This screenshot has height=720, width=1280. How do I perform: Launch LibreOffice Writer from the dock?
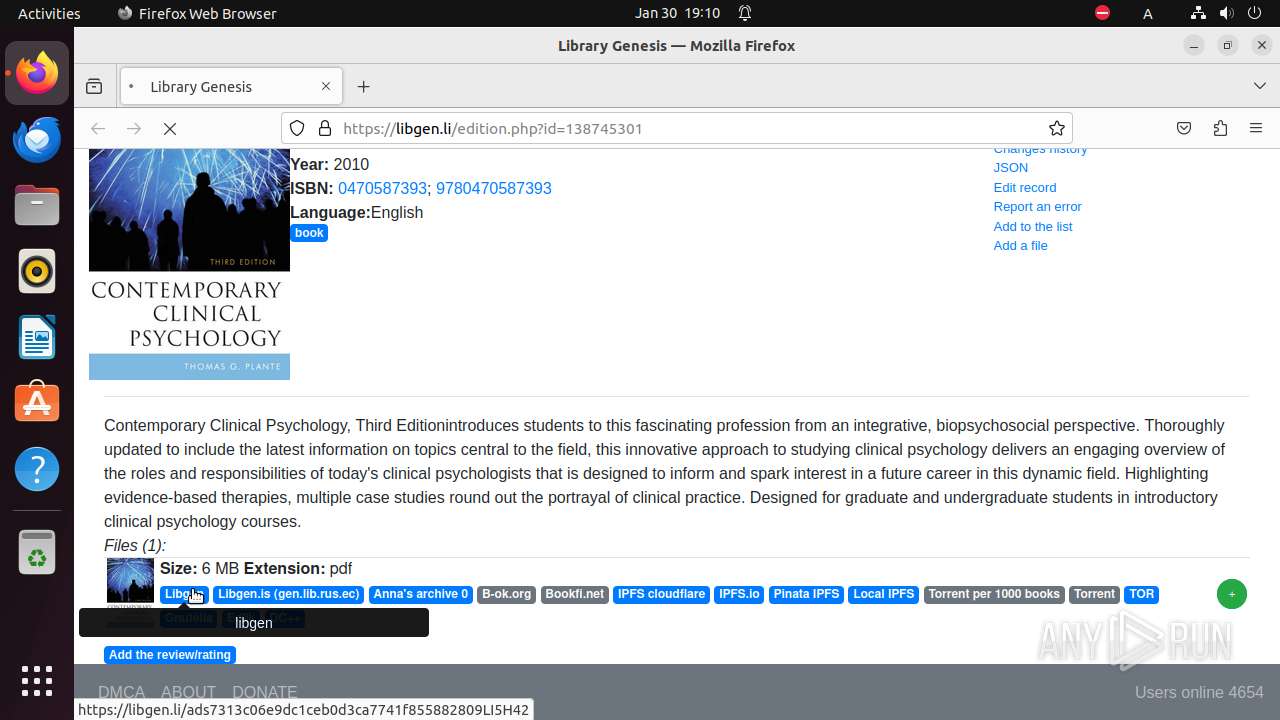(x=37, y=337)
